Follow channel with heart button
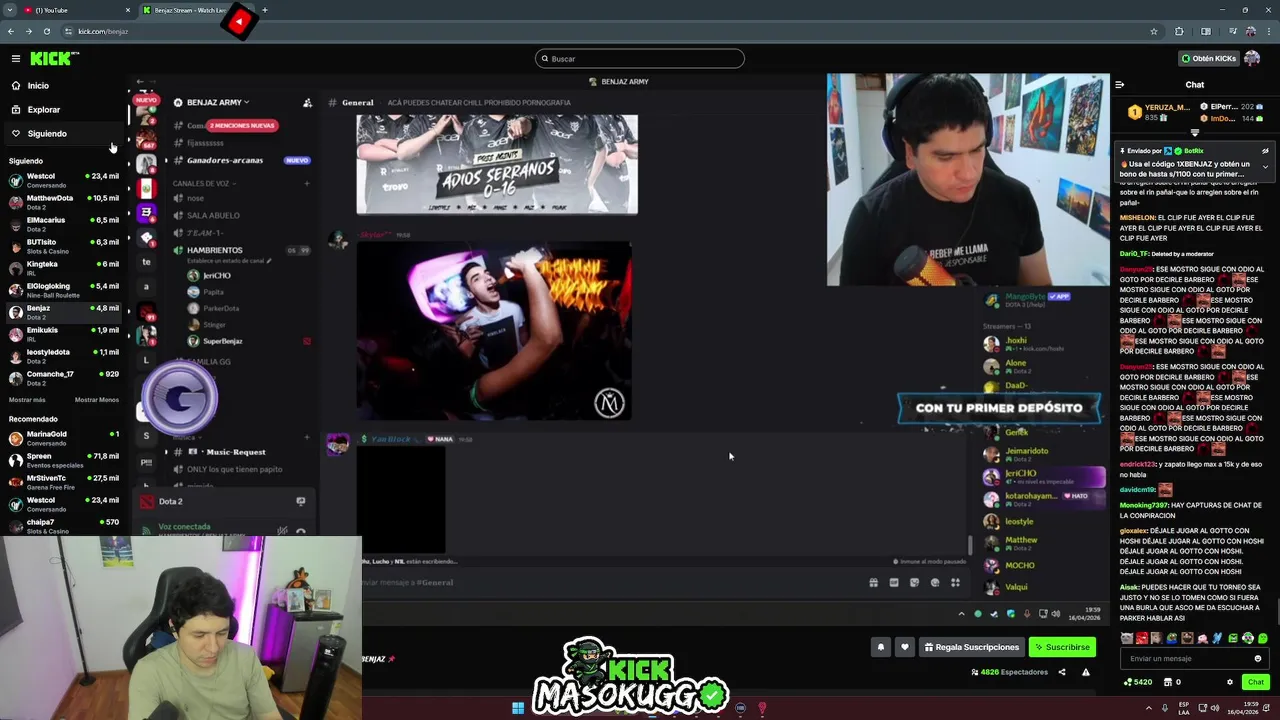 click(905, 647)
